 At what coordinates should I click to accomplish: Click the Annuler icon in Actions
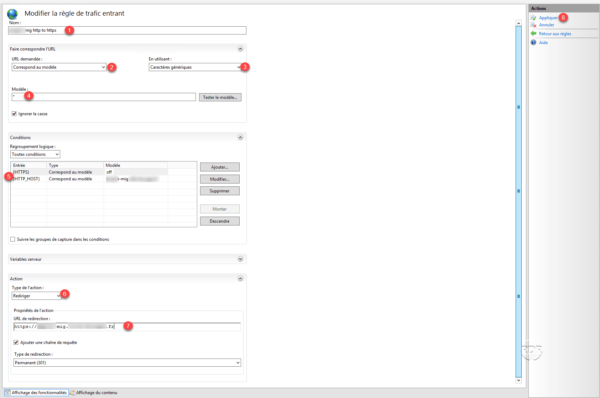533,25
